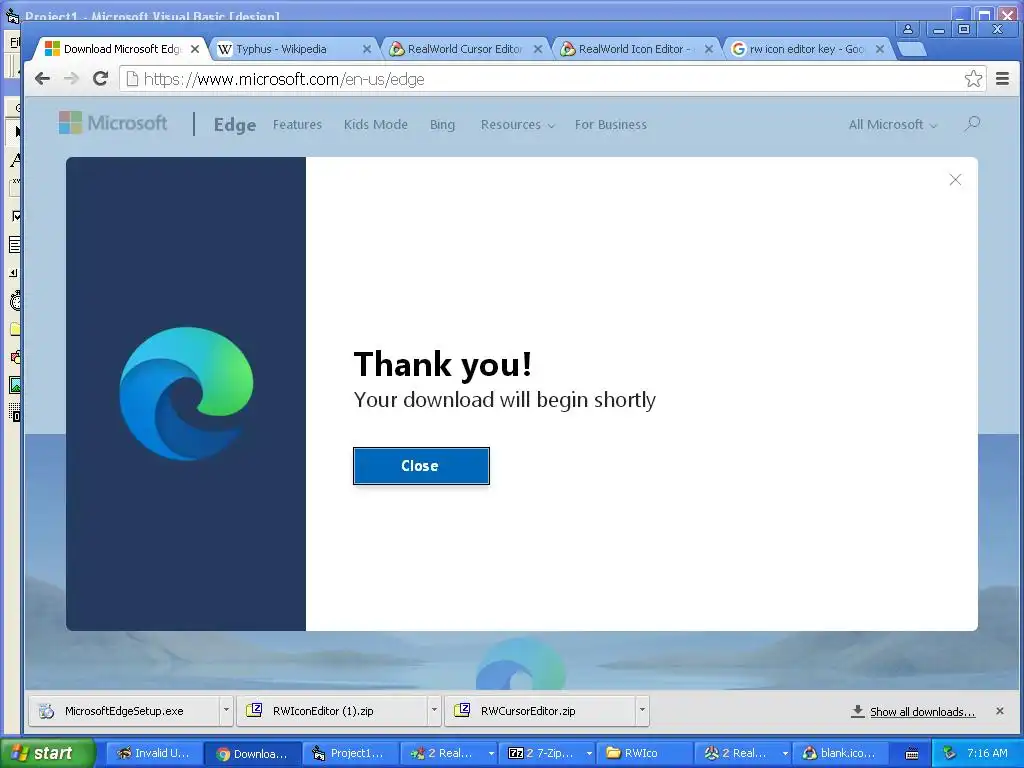This screenshot has width=1024, height=768.
Task: Select timer control in Visual Basic toolbox
Action: point(14,300)
